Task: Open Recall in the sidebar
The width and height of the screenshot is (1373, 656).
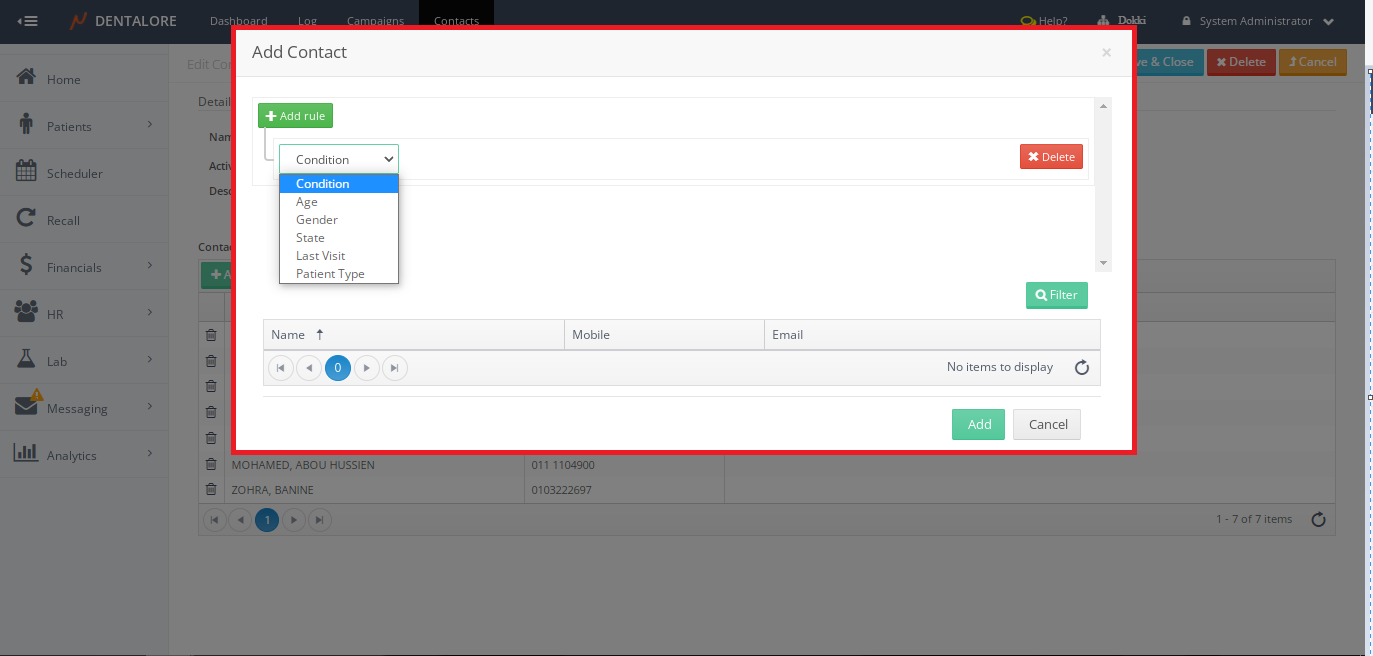Action: [62, 220]
